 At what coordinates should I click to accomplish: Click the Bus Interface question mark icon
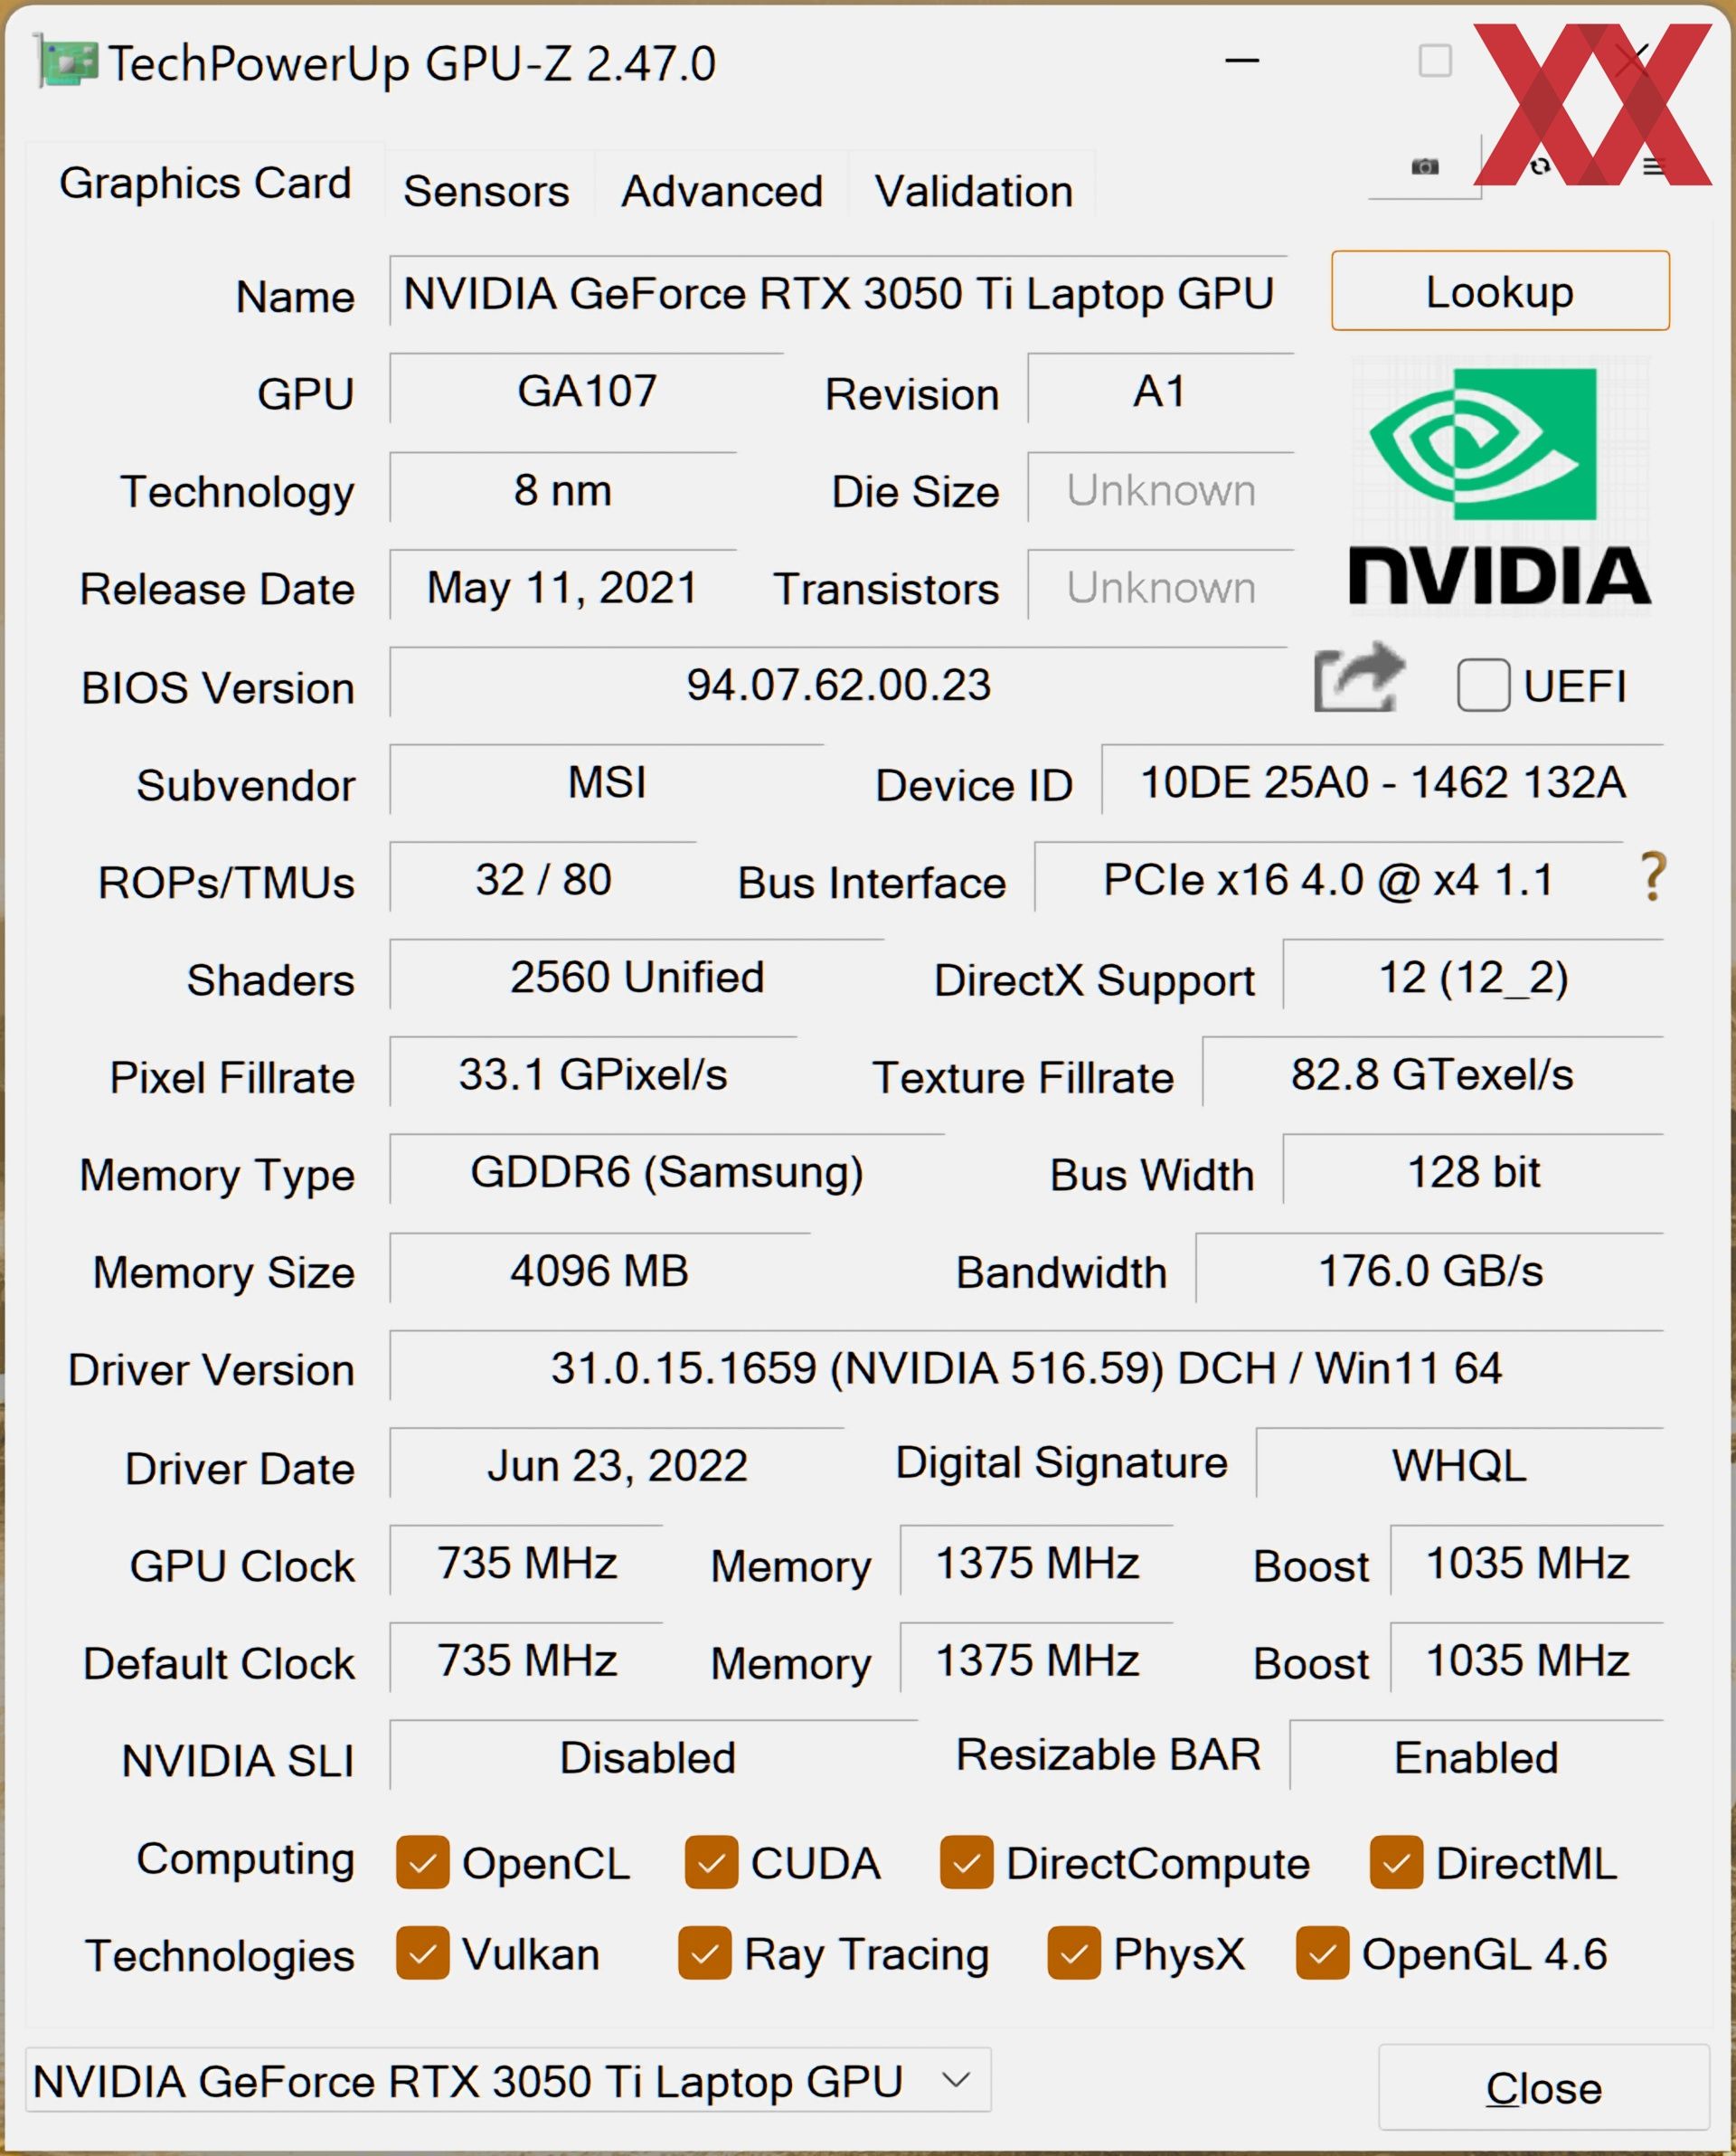pyautogui.click(x=1653, y=877)
